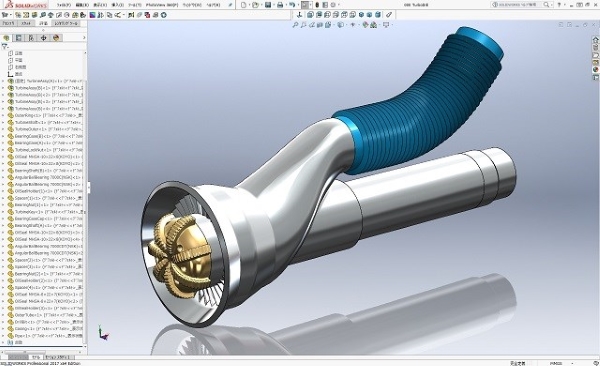Screen dimensions: 600x366
Task: Click the feature tree vertical scrollbar
Action: 85,199
